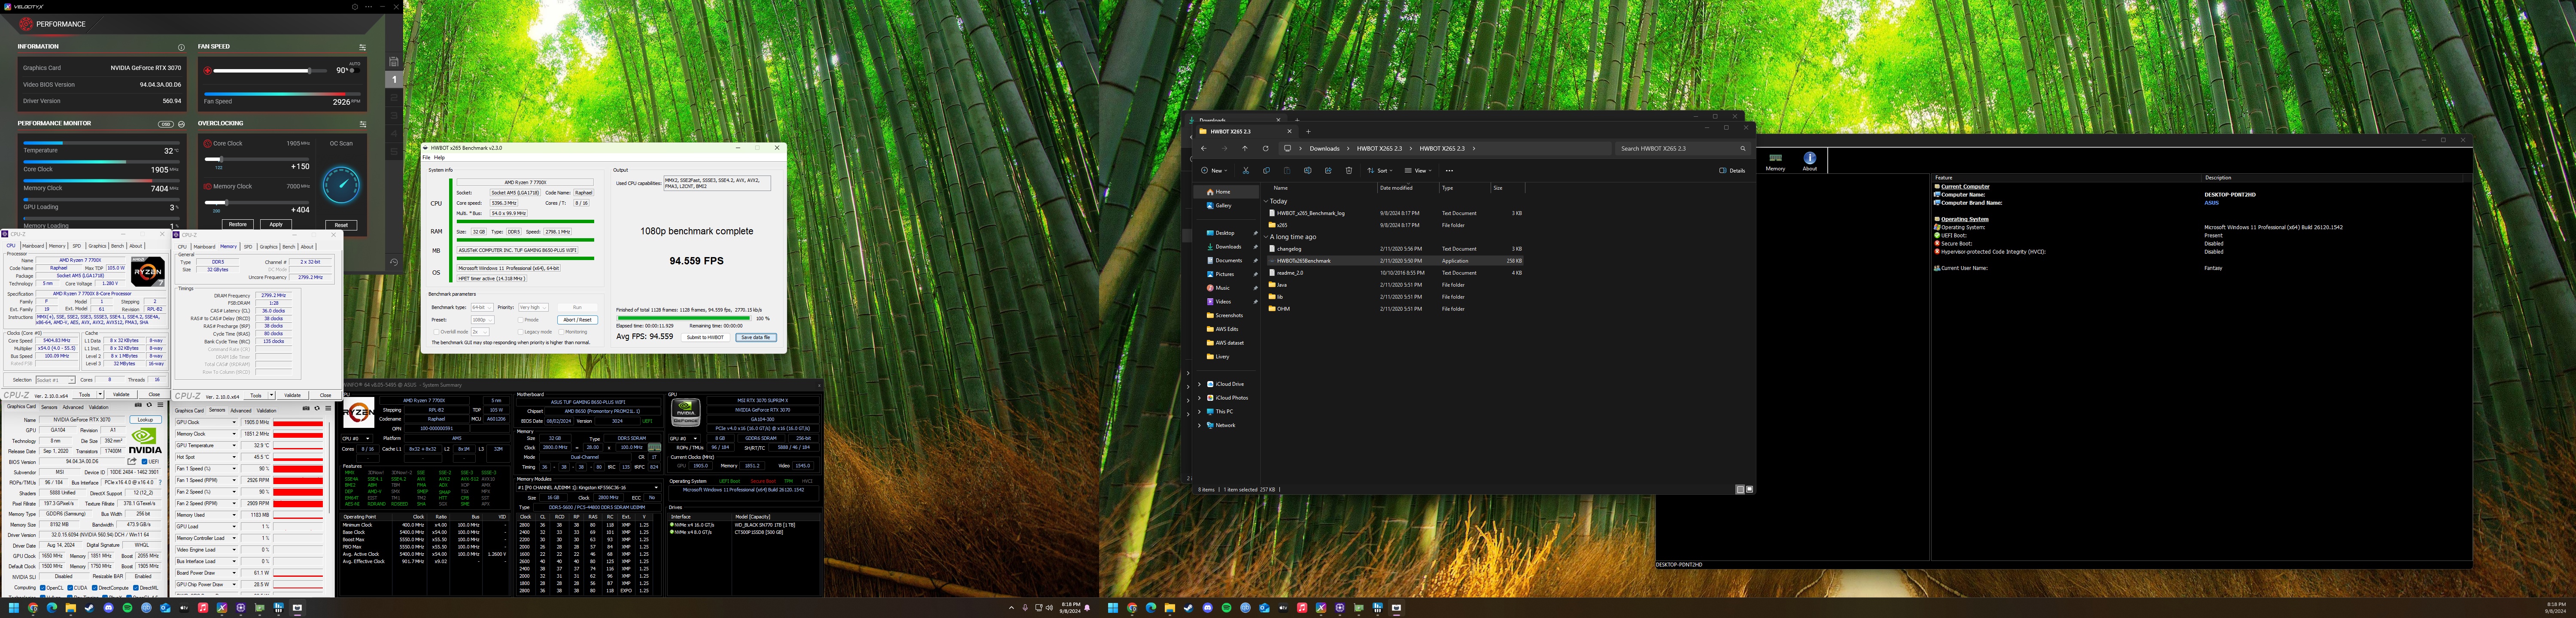Click Abort / Reset button in HWBOT

(x=577, y=320)
